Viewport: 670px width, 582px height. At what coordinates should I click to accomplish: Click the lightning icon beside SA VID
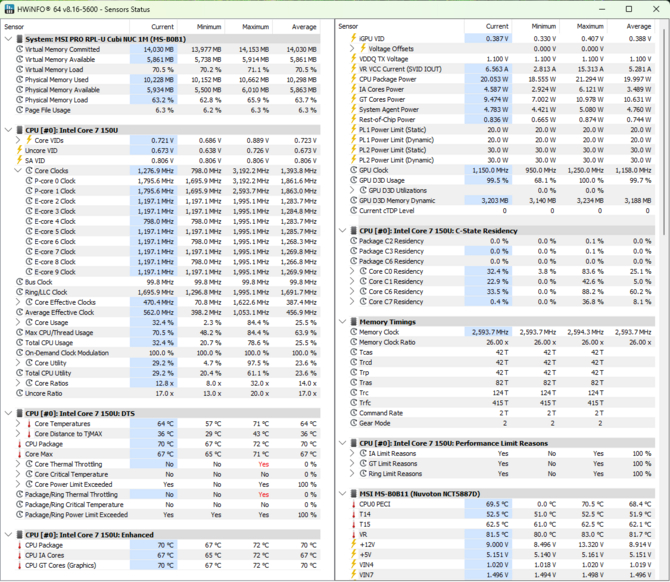point(19,160)
